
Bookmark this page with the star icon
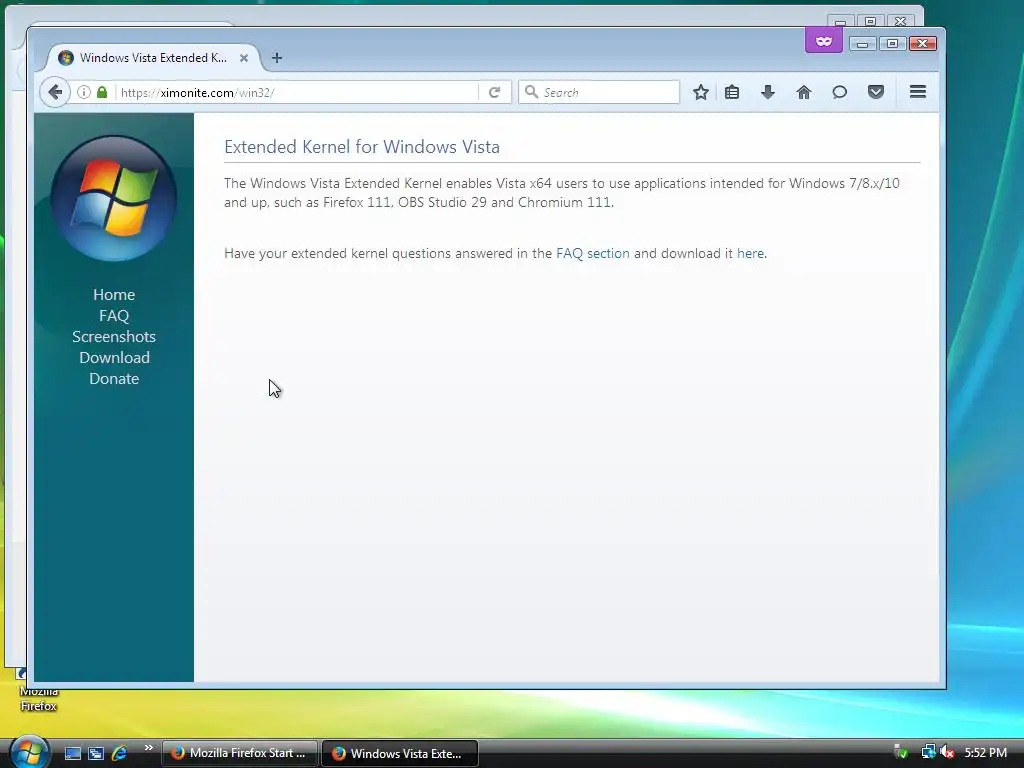pyautogui.click(x=701, y=92)
